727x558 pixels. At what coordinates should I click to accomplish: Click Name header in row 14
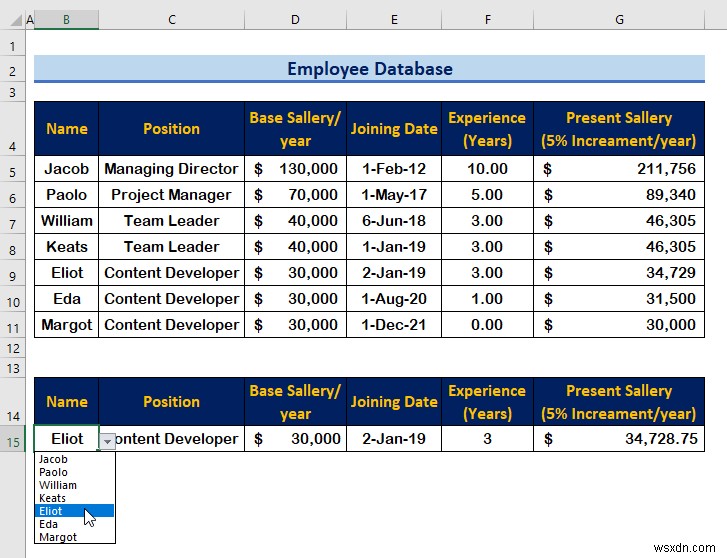[x=66, y=402]
